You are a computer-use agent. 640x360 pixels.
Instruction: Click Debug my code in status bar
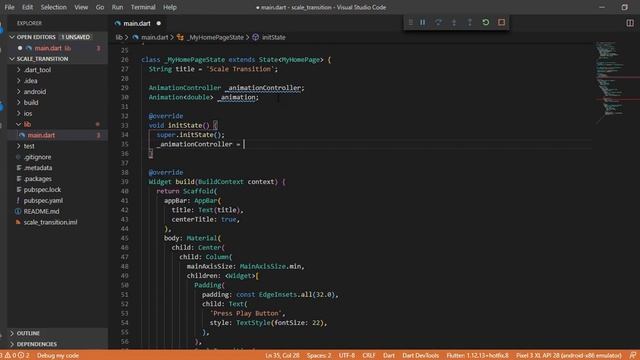(58, 356)
